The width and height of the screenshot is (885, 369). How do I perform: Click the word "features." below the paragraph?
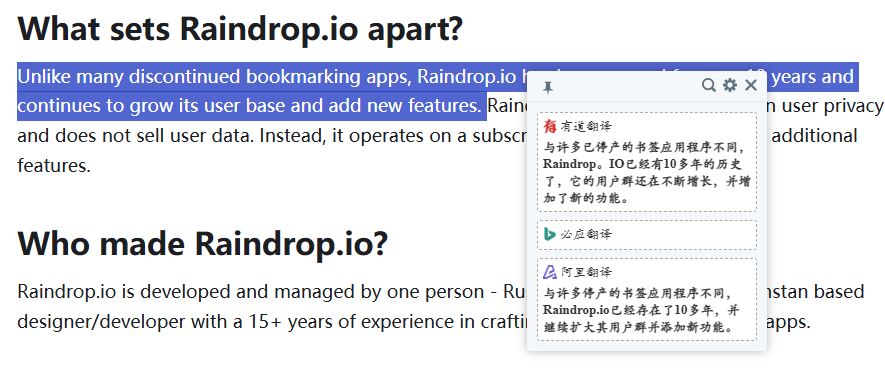[x=54, y=165]
